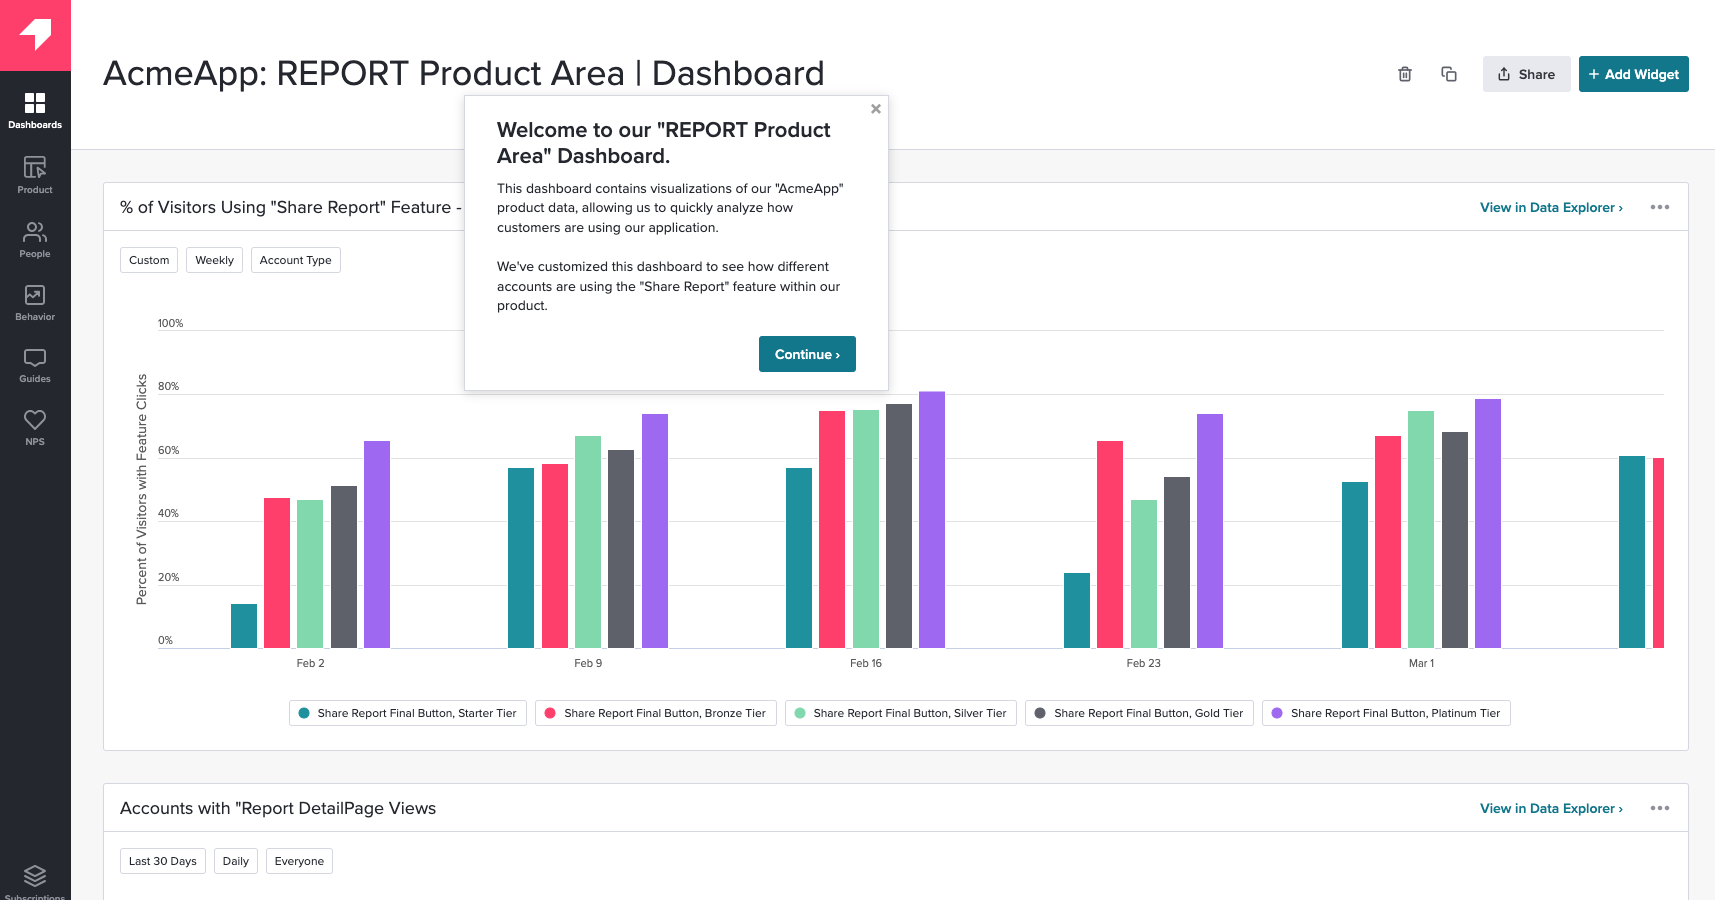Click the Feb 2 axis label
The height and width of the screenshot is (900, 1715).
pyautogui.click(x=310, y=663)
